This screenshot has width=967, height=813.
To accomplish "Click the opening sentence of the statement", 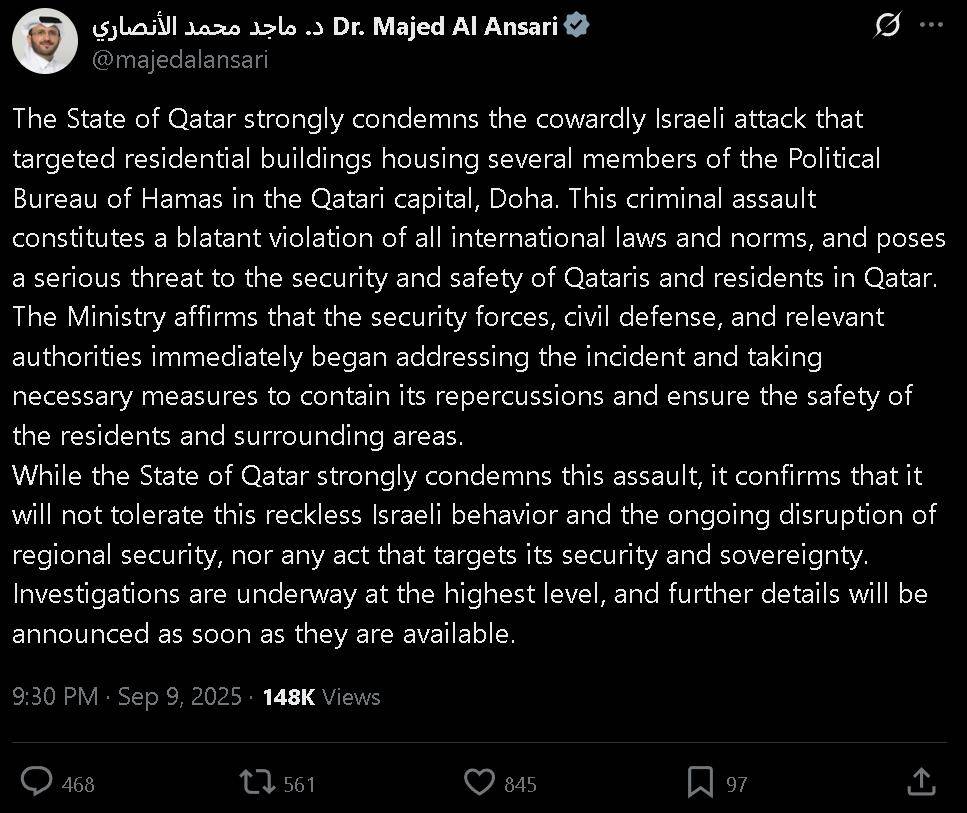I will (437, 119).
